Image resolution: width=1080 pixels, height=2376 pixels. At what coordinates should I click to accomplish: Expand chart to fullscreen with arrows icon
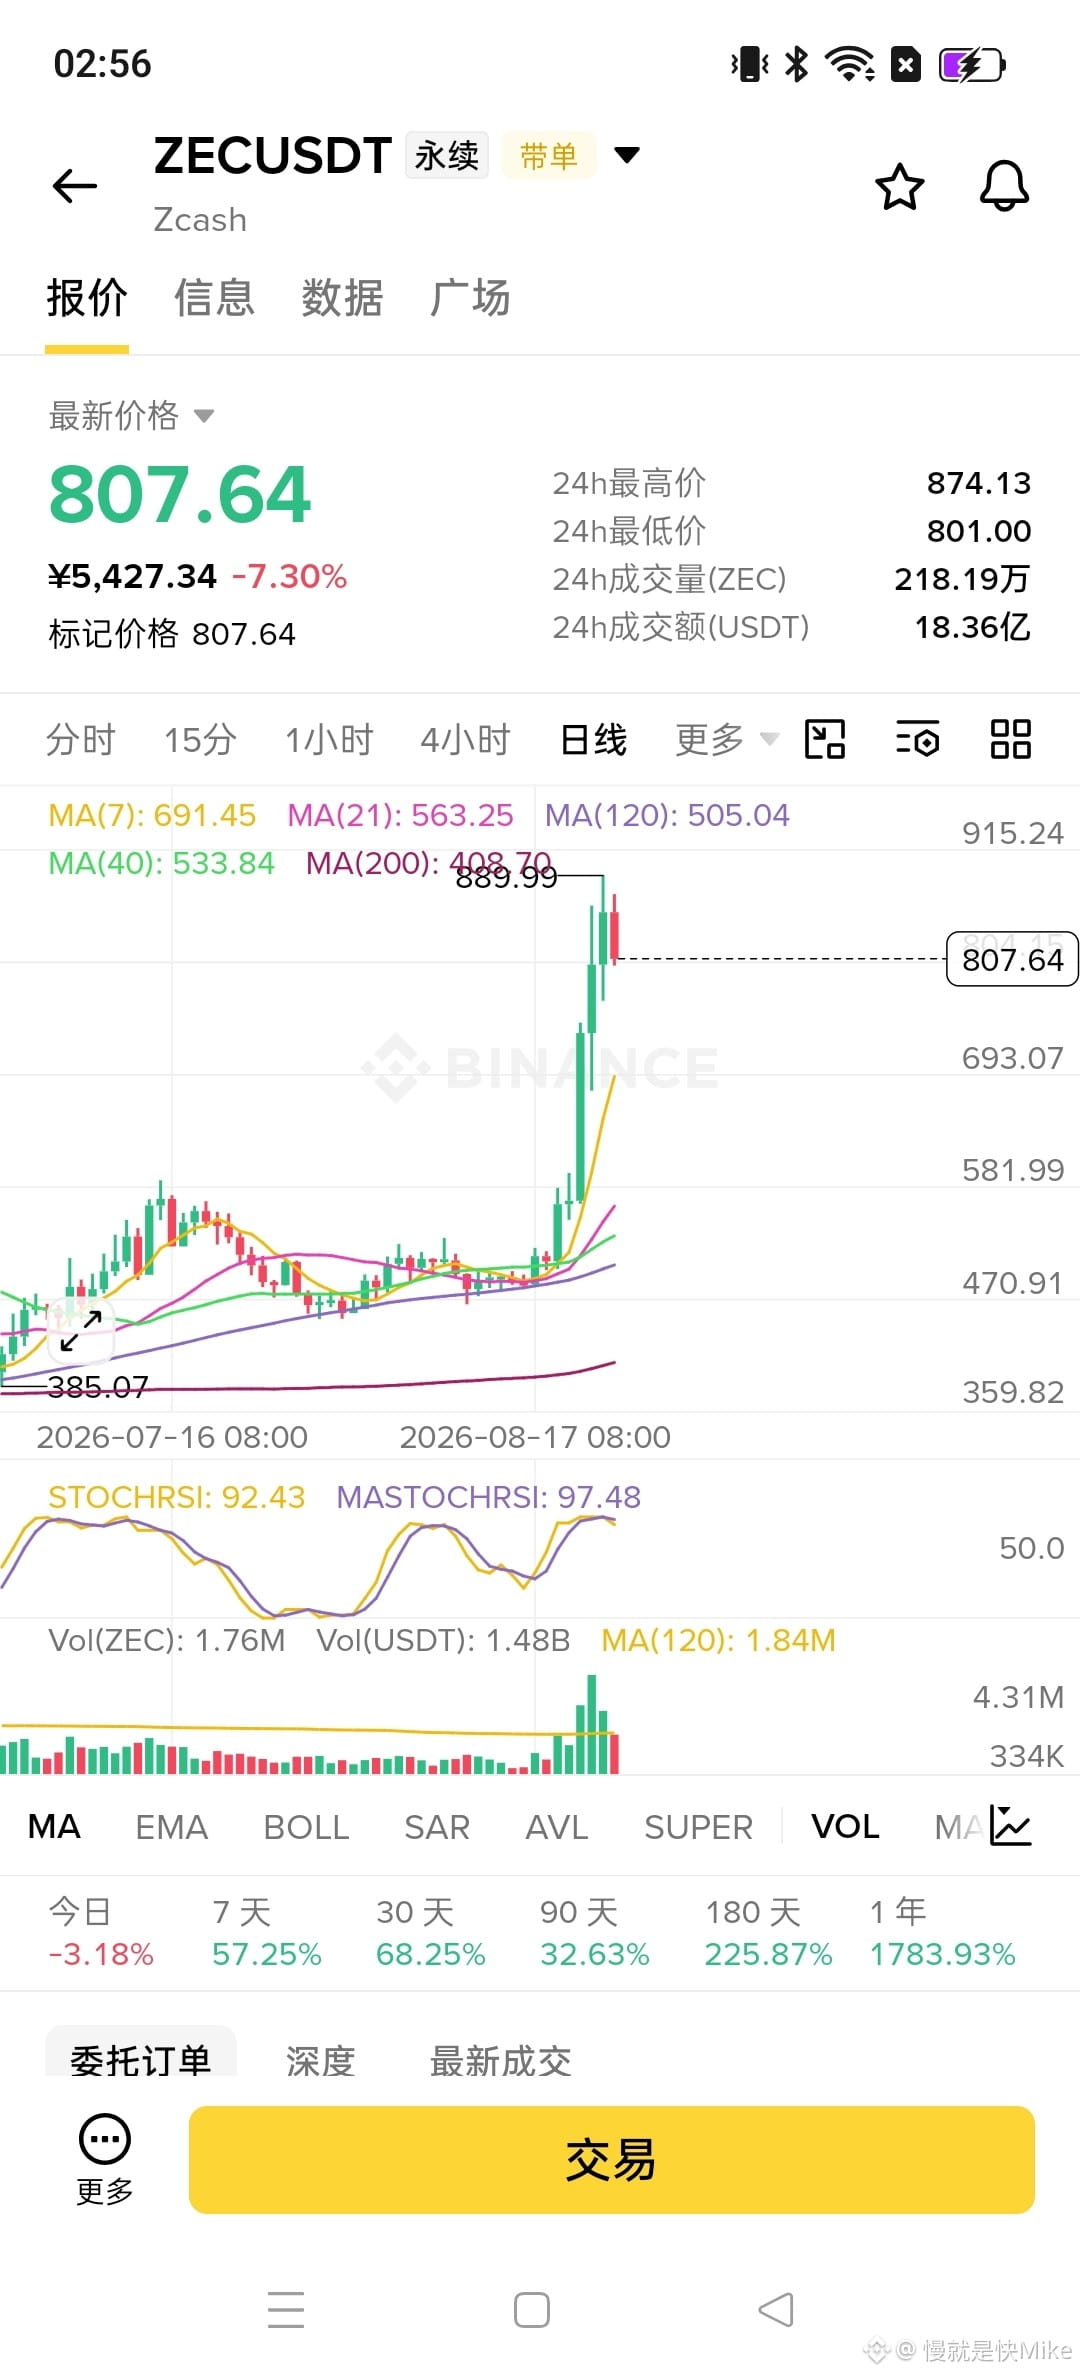(80, 1330)
